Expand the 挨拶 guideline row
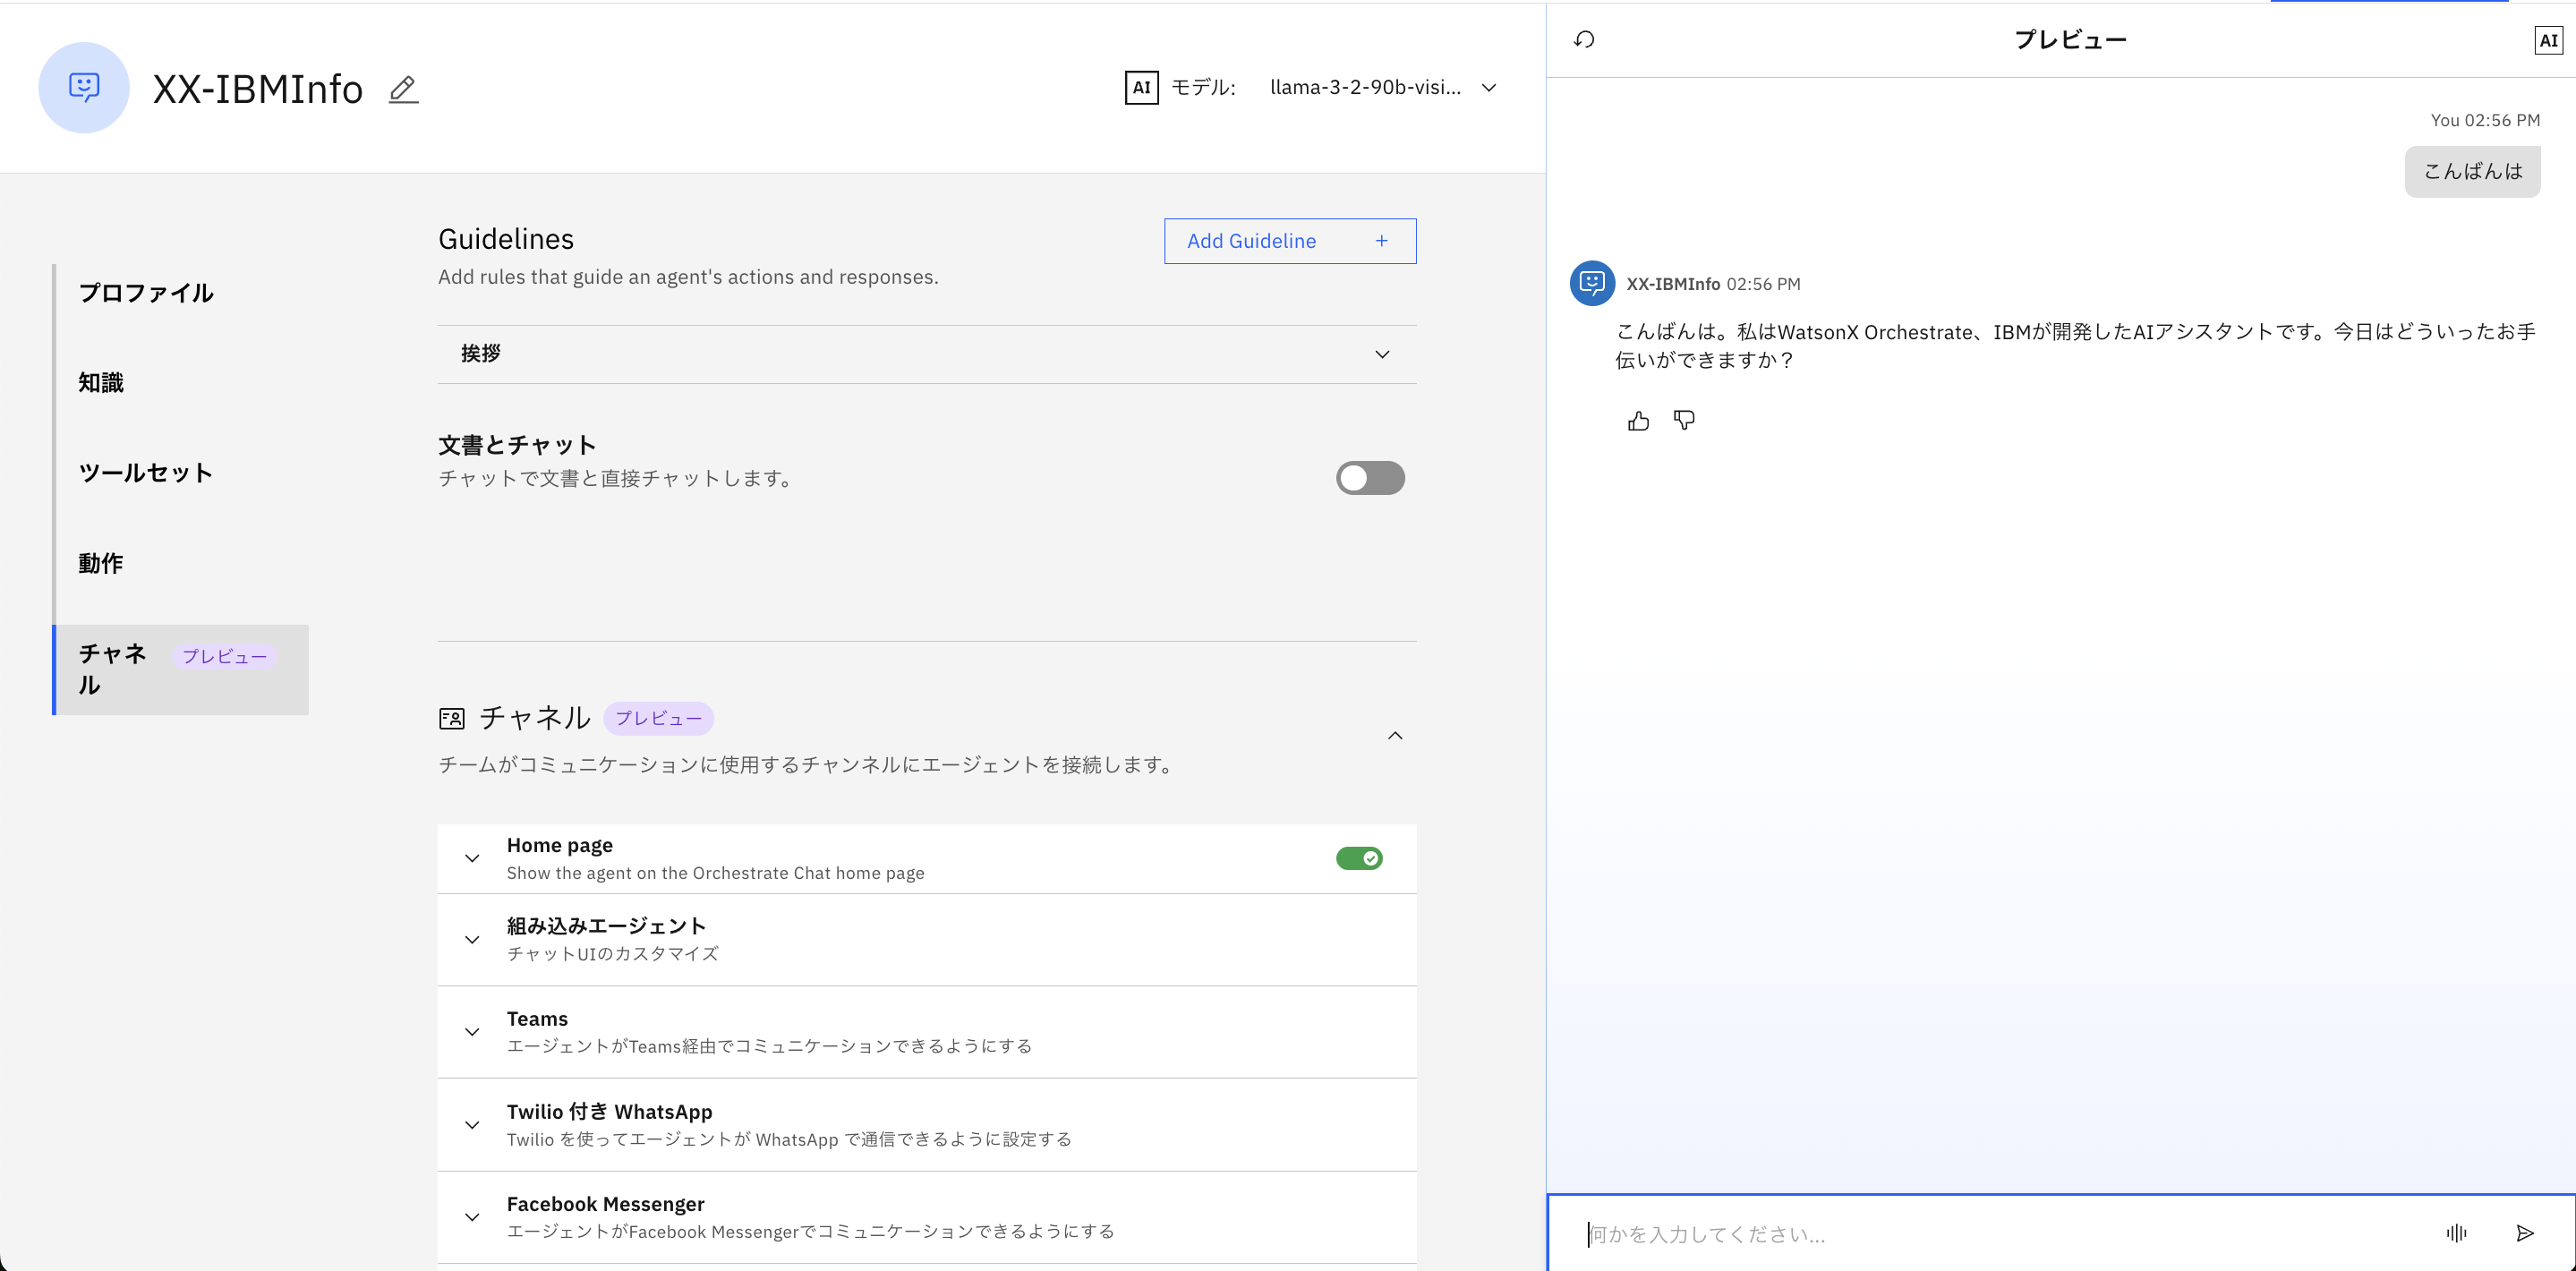2576x1271 pixels. click(1382, 354)
